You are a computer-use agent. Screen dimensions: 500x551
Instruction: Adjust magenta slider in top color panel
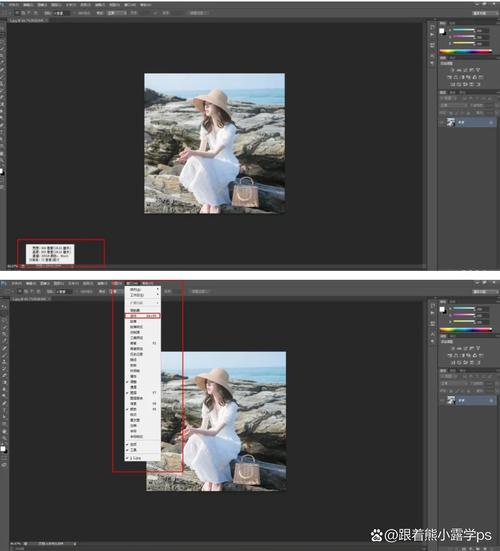point(464,36)
